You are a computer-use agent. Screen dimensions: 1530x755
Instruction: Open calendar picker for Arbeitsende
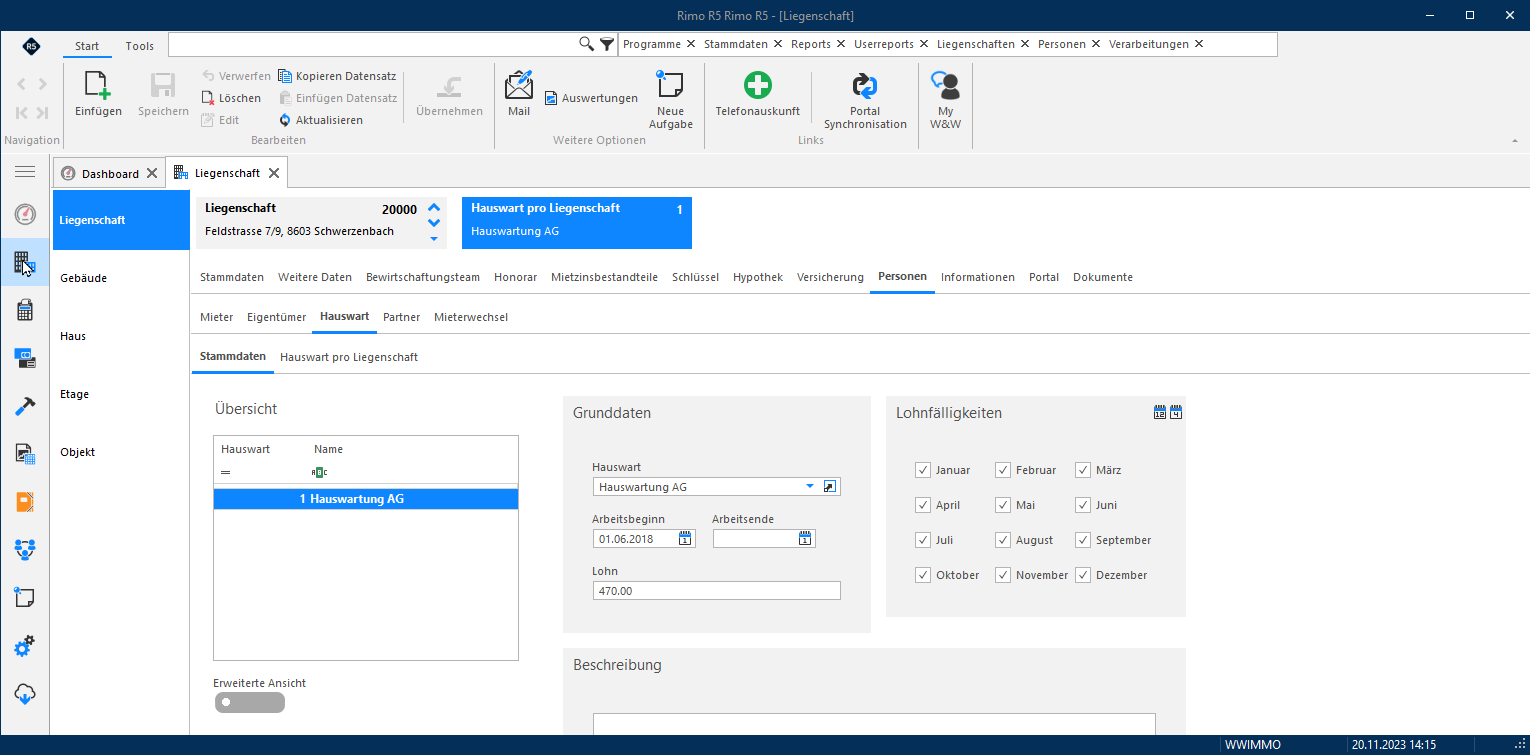coord(805,539)
